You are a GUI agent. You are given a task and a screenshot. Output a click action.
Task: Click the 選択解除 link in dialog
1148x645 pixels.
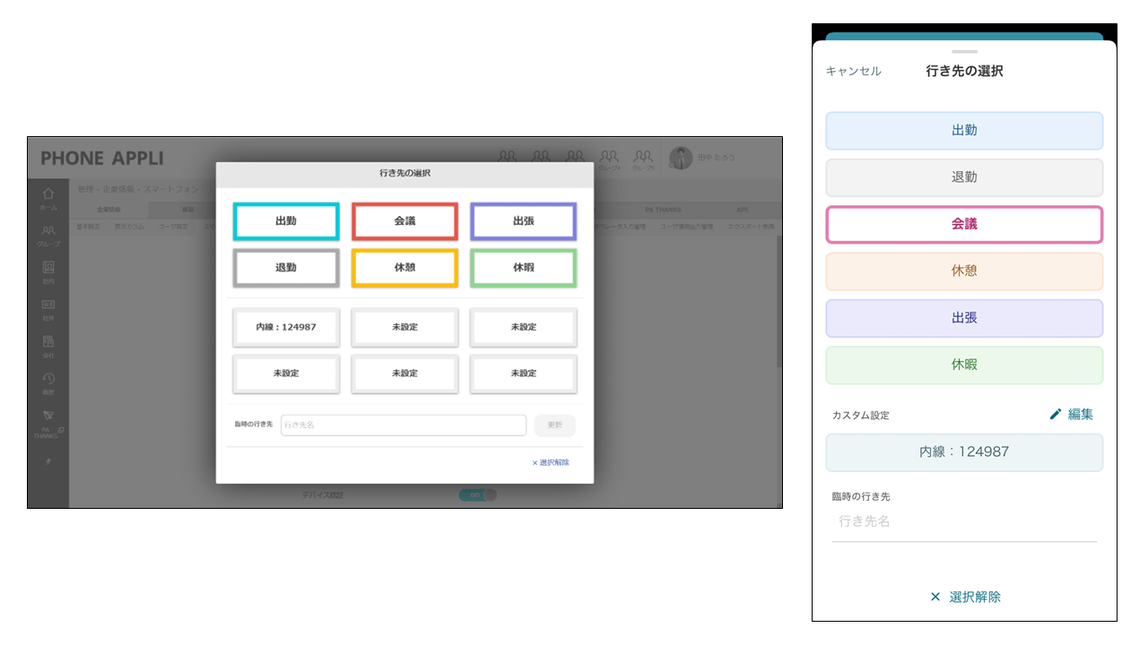point(551,463)
